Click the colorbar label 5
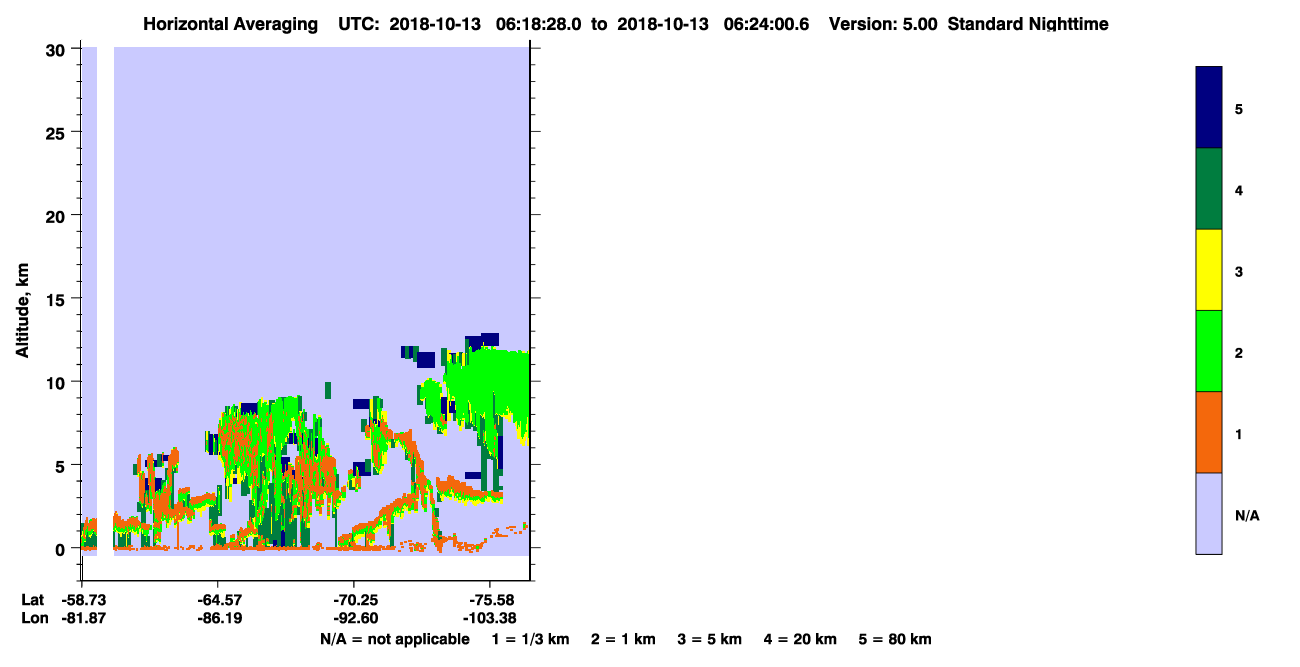The image size is (1300, 667). pos(1239,109)
